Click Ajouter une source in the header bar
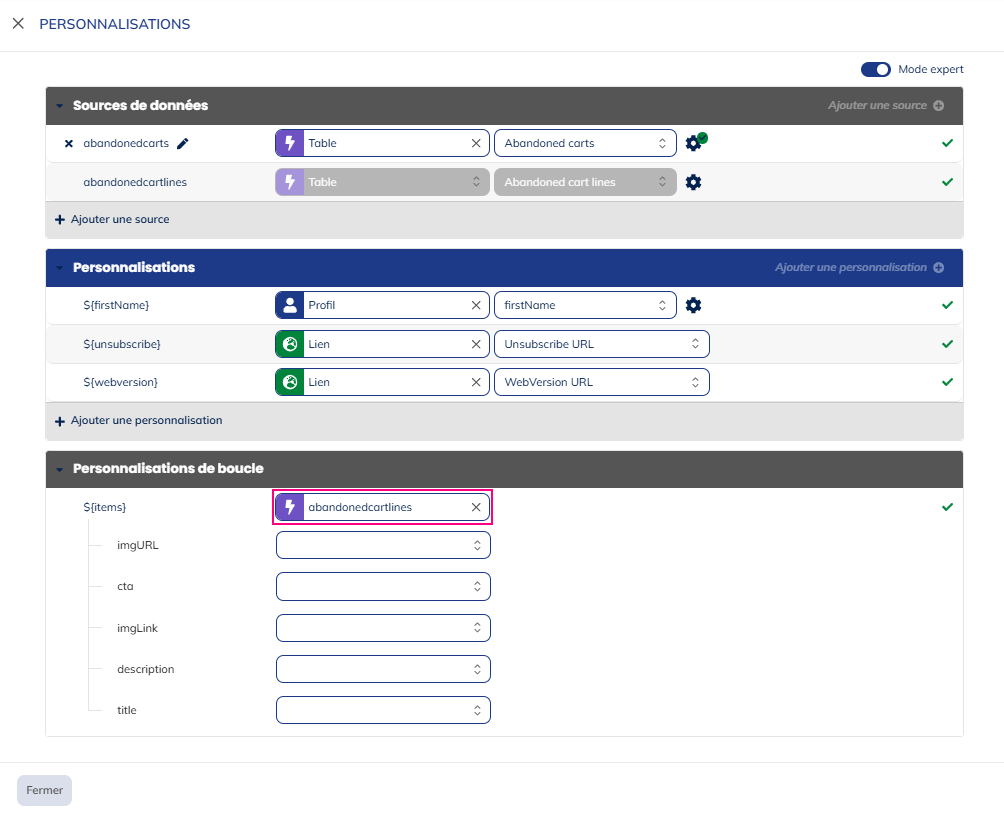This screenshot has width=1004, height=814. pos(885,106)
